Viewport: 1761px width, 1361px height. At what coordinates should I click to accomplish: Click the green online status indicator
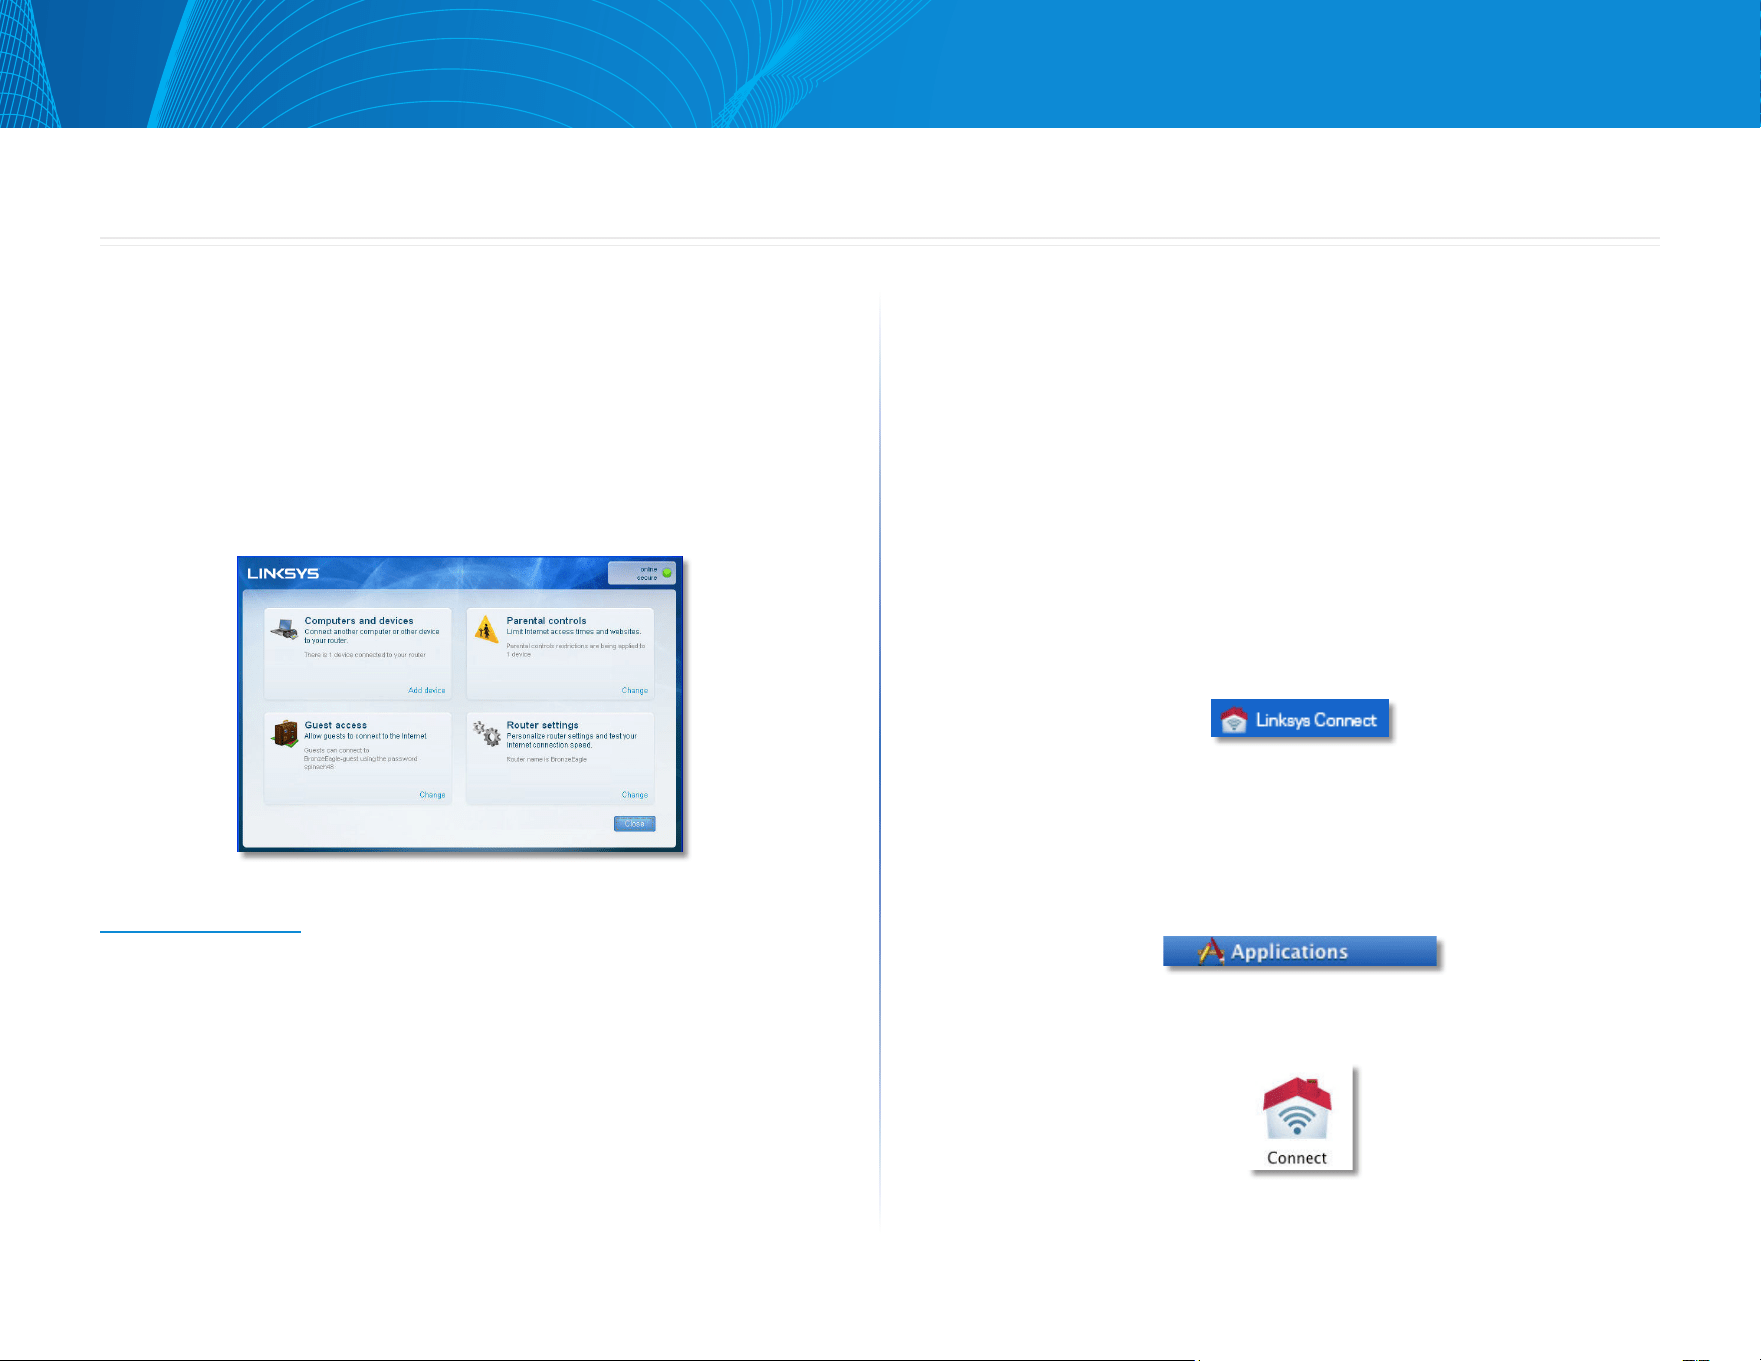[667, 573]
